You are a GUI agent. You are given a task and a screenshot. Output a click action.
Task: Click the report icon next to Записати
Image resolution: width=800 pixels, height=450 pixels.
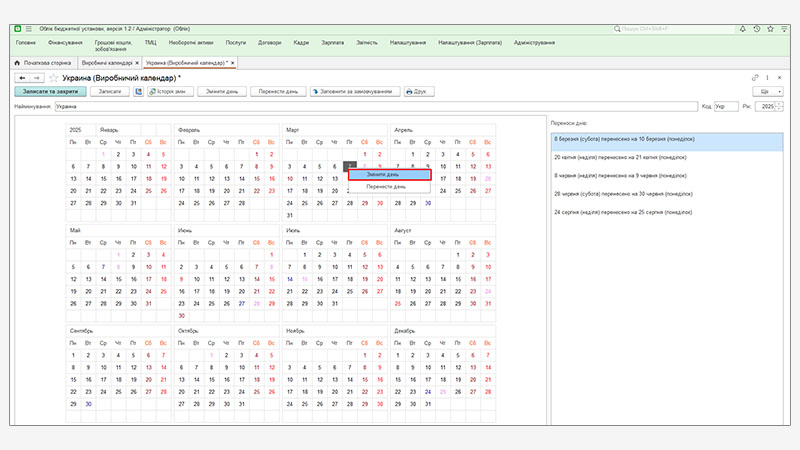[138, 91]
